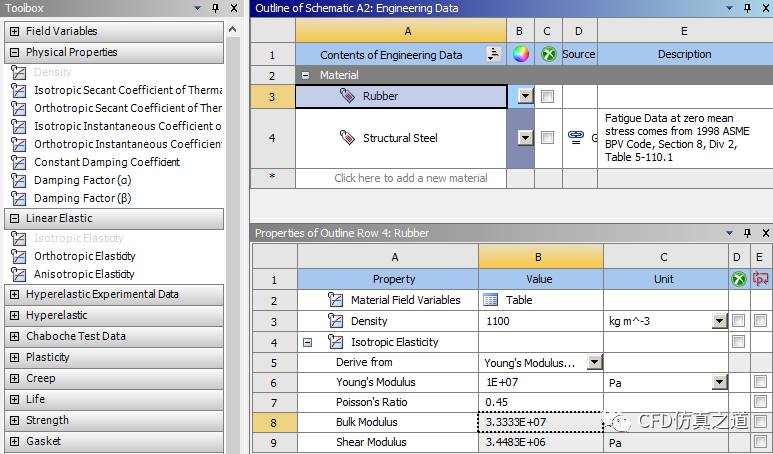This screenshot has height=454, width=773.
Task: Expand the Strength toolbox group
Action: 15,420
